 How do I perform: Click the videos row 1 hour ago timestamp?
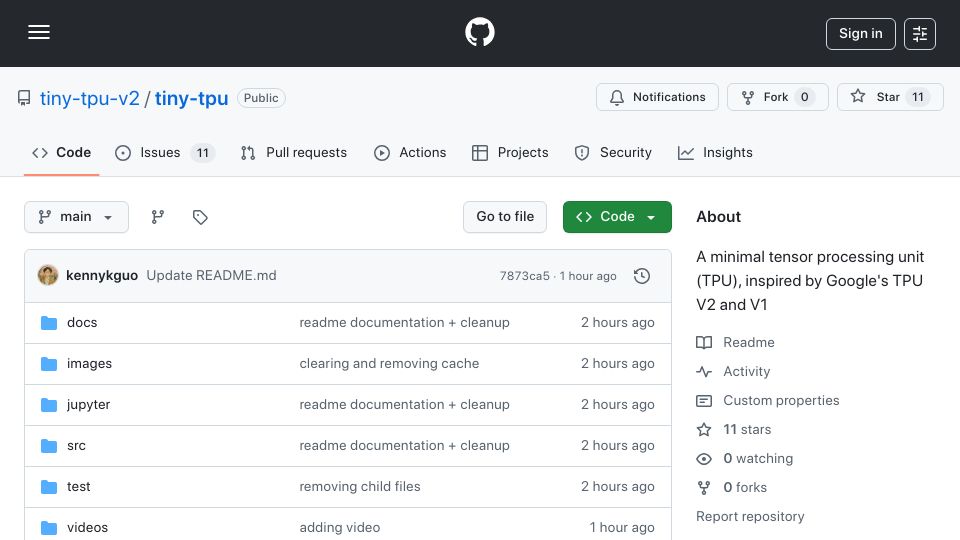click(x=622, y=528)
